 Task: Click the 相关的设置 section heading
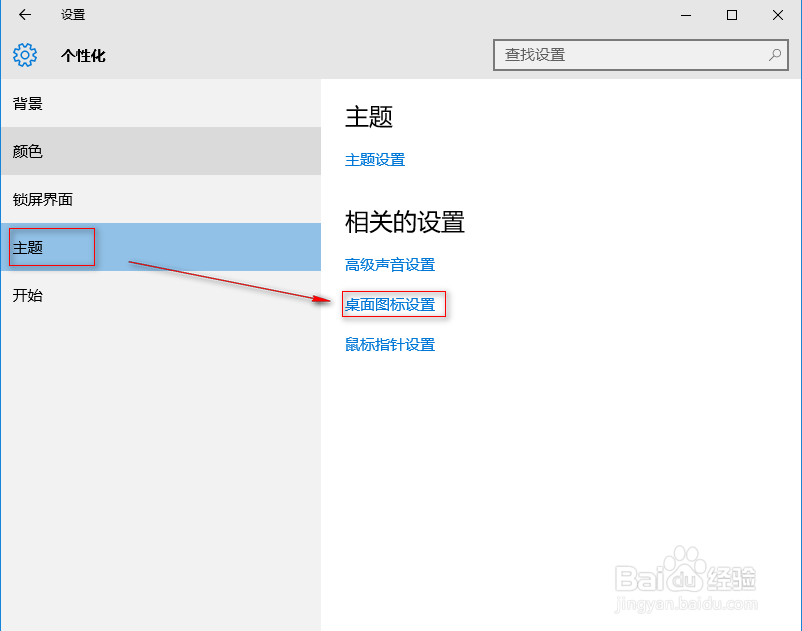coord(403,222)
